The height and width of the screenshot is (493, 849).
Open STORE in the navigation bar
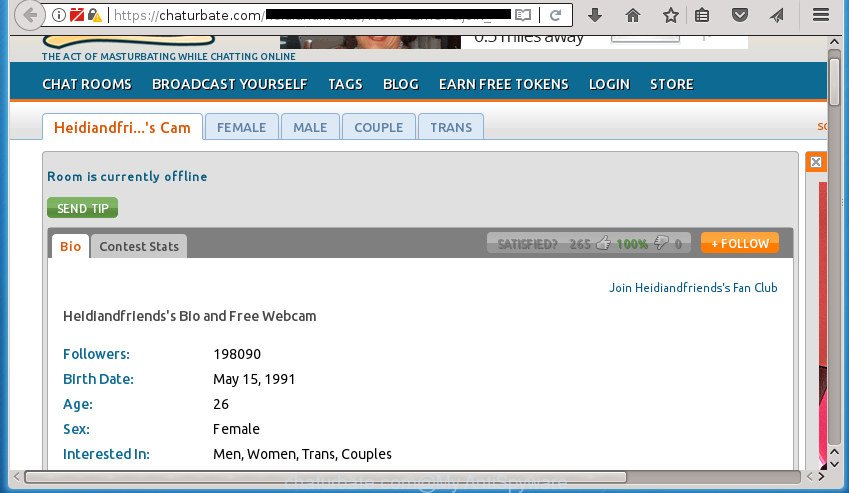(x=671, y=84)
